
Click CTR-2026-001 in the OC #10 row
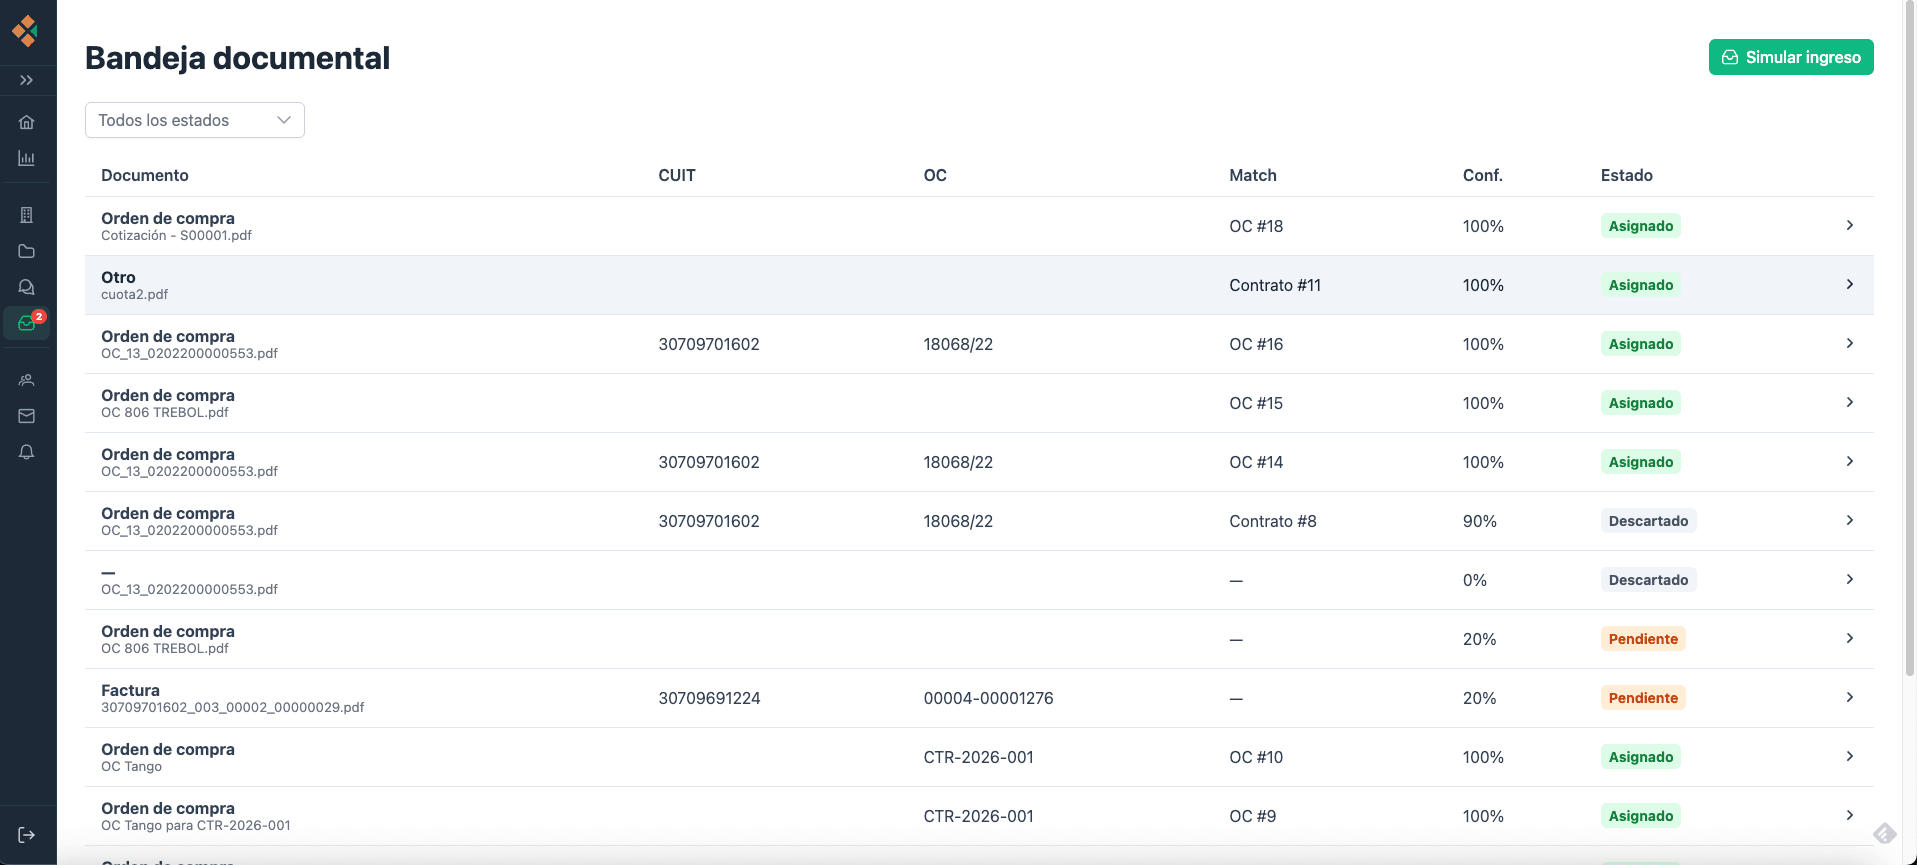(x=978, y=757)
